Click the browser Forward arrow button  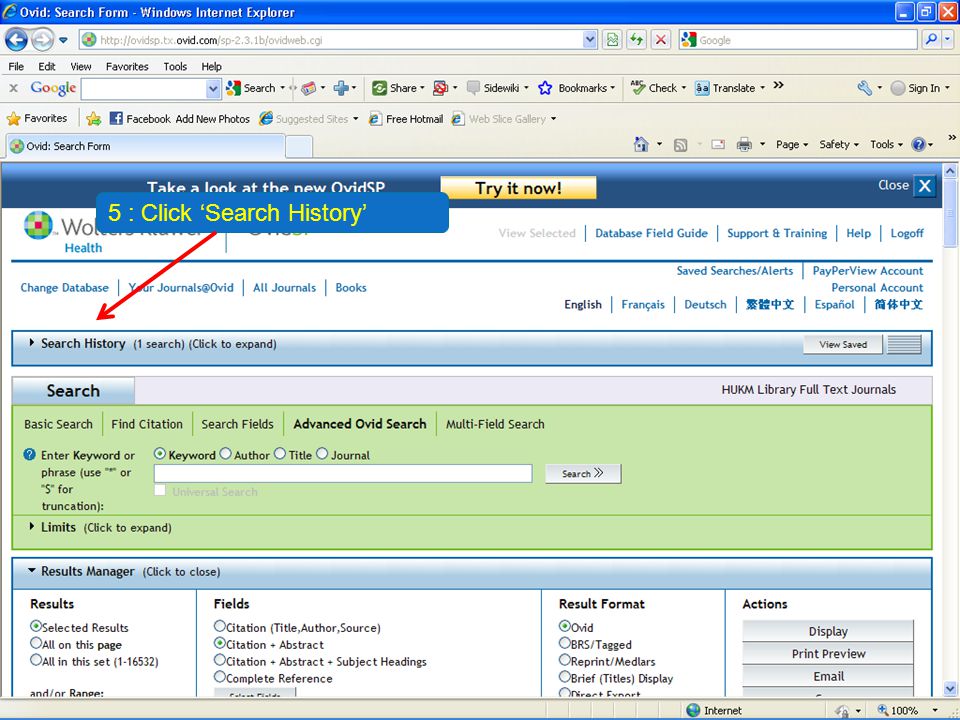tap(42, 40)
